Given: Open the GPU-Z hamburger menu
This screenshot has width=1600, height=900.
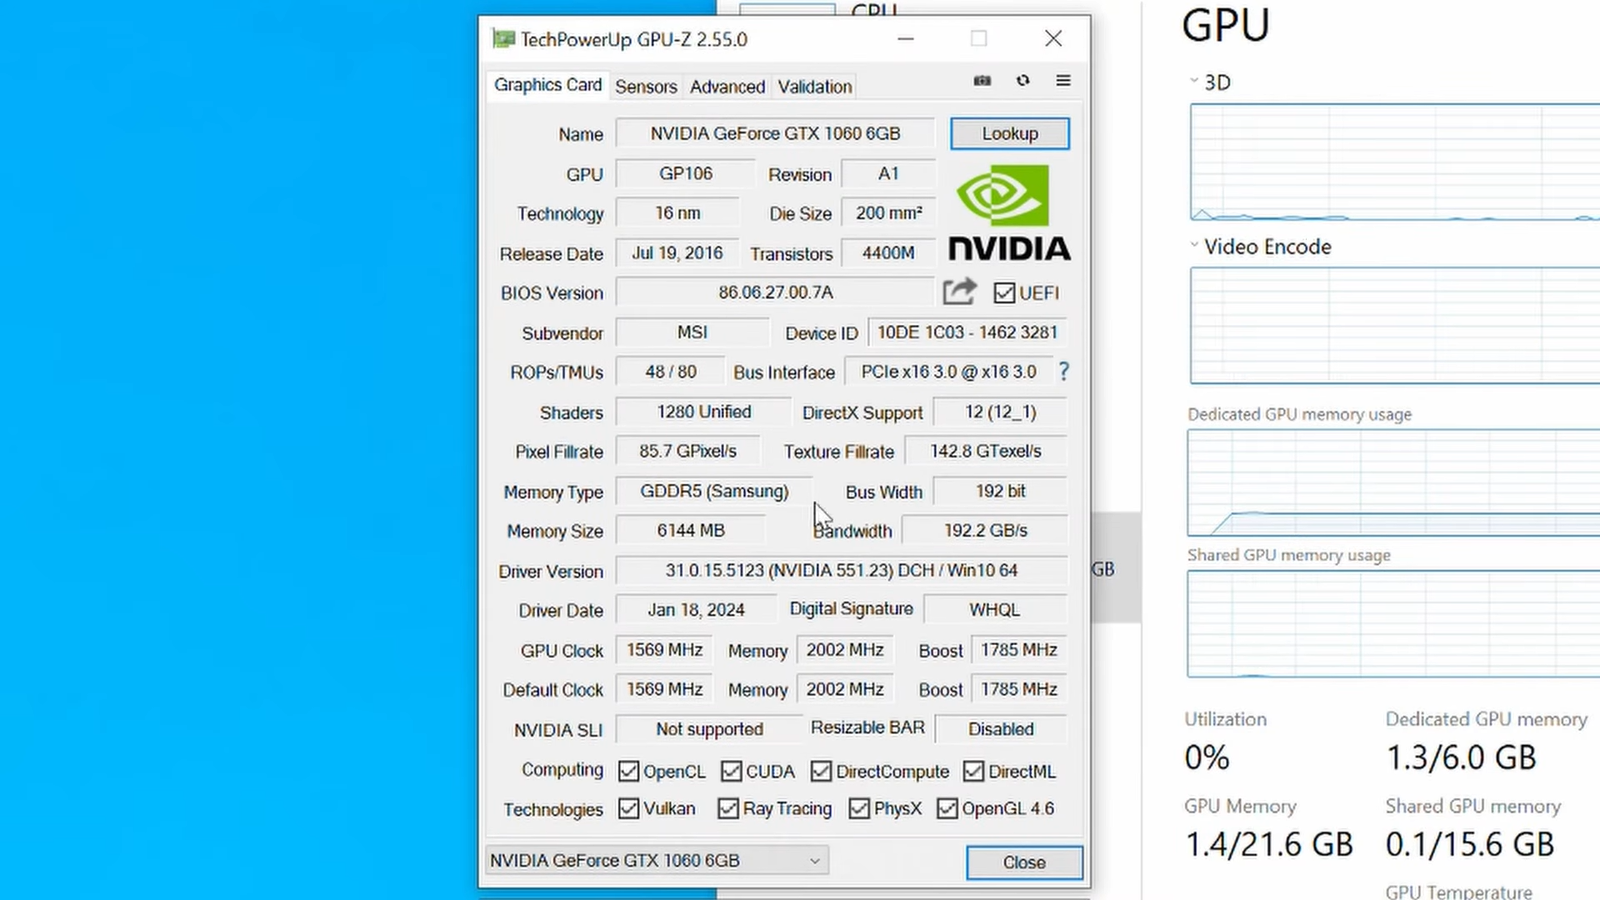Looking at the screenshot, I should pos(1063,81).
